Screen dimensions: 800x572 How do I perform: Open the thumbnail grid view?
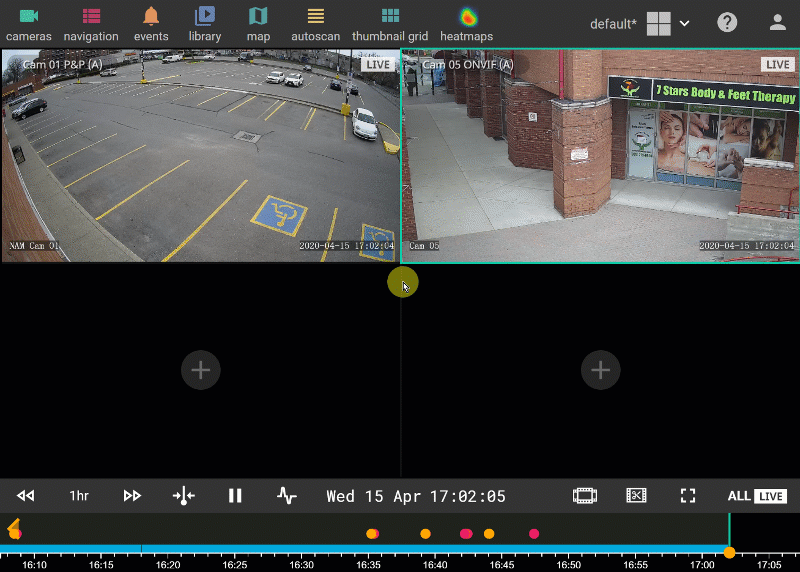[390, 24]
